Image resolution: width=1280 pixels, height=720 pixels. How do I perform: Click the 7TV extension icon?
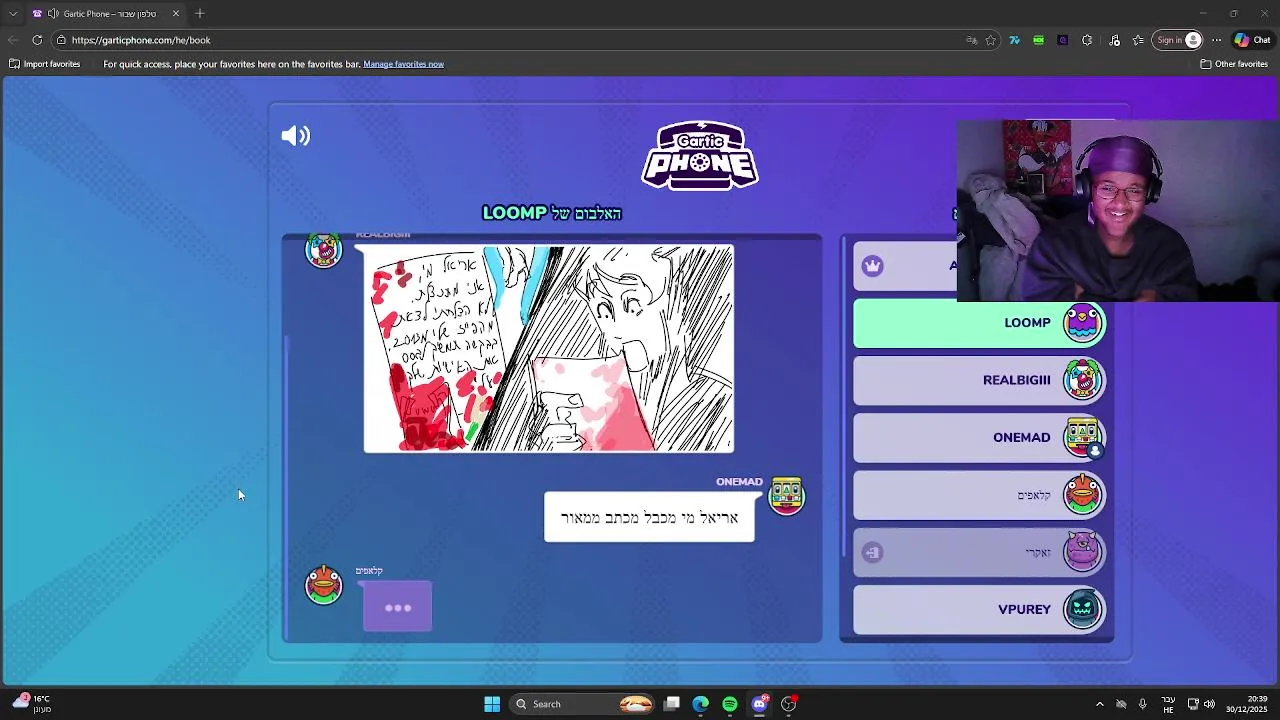tap(1015, 40)
